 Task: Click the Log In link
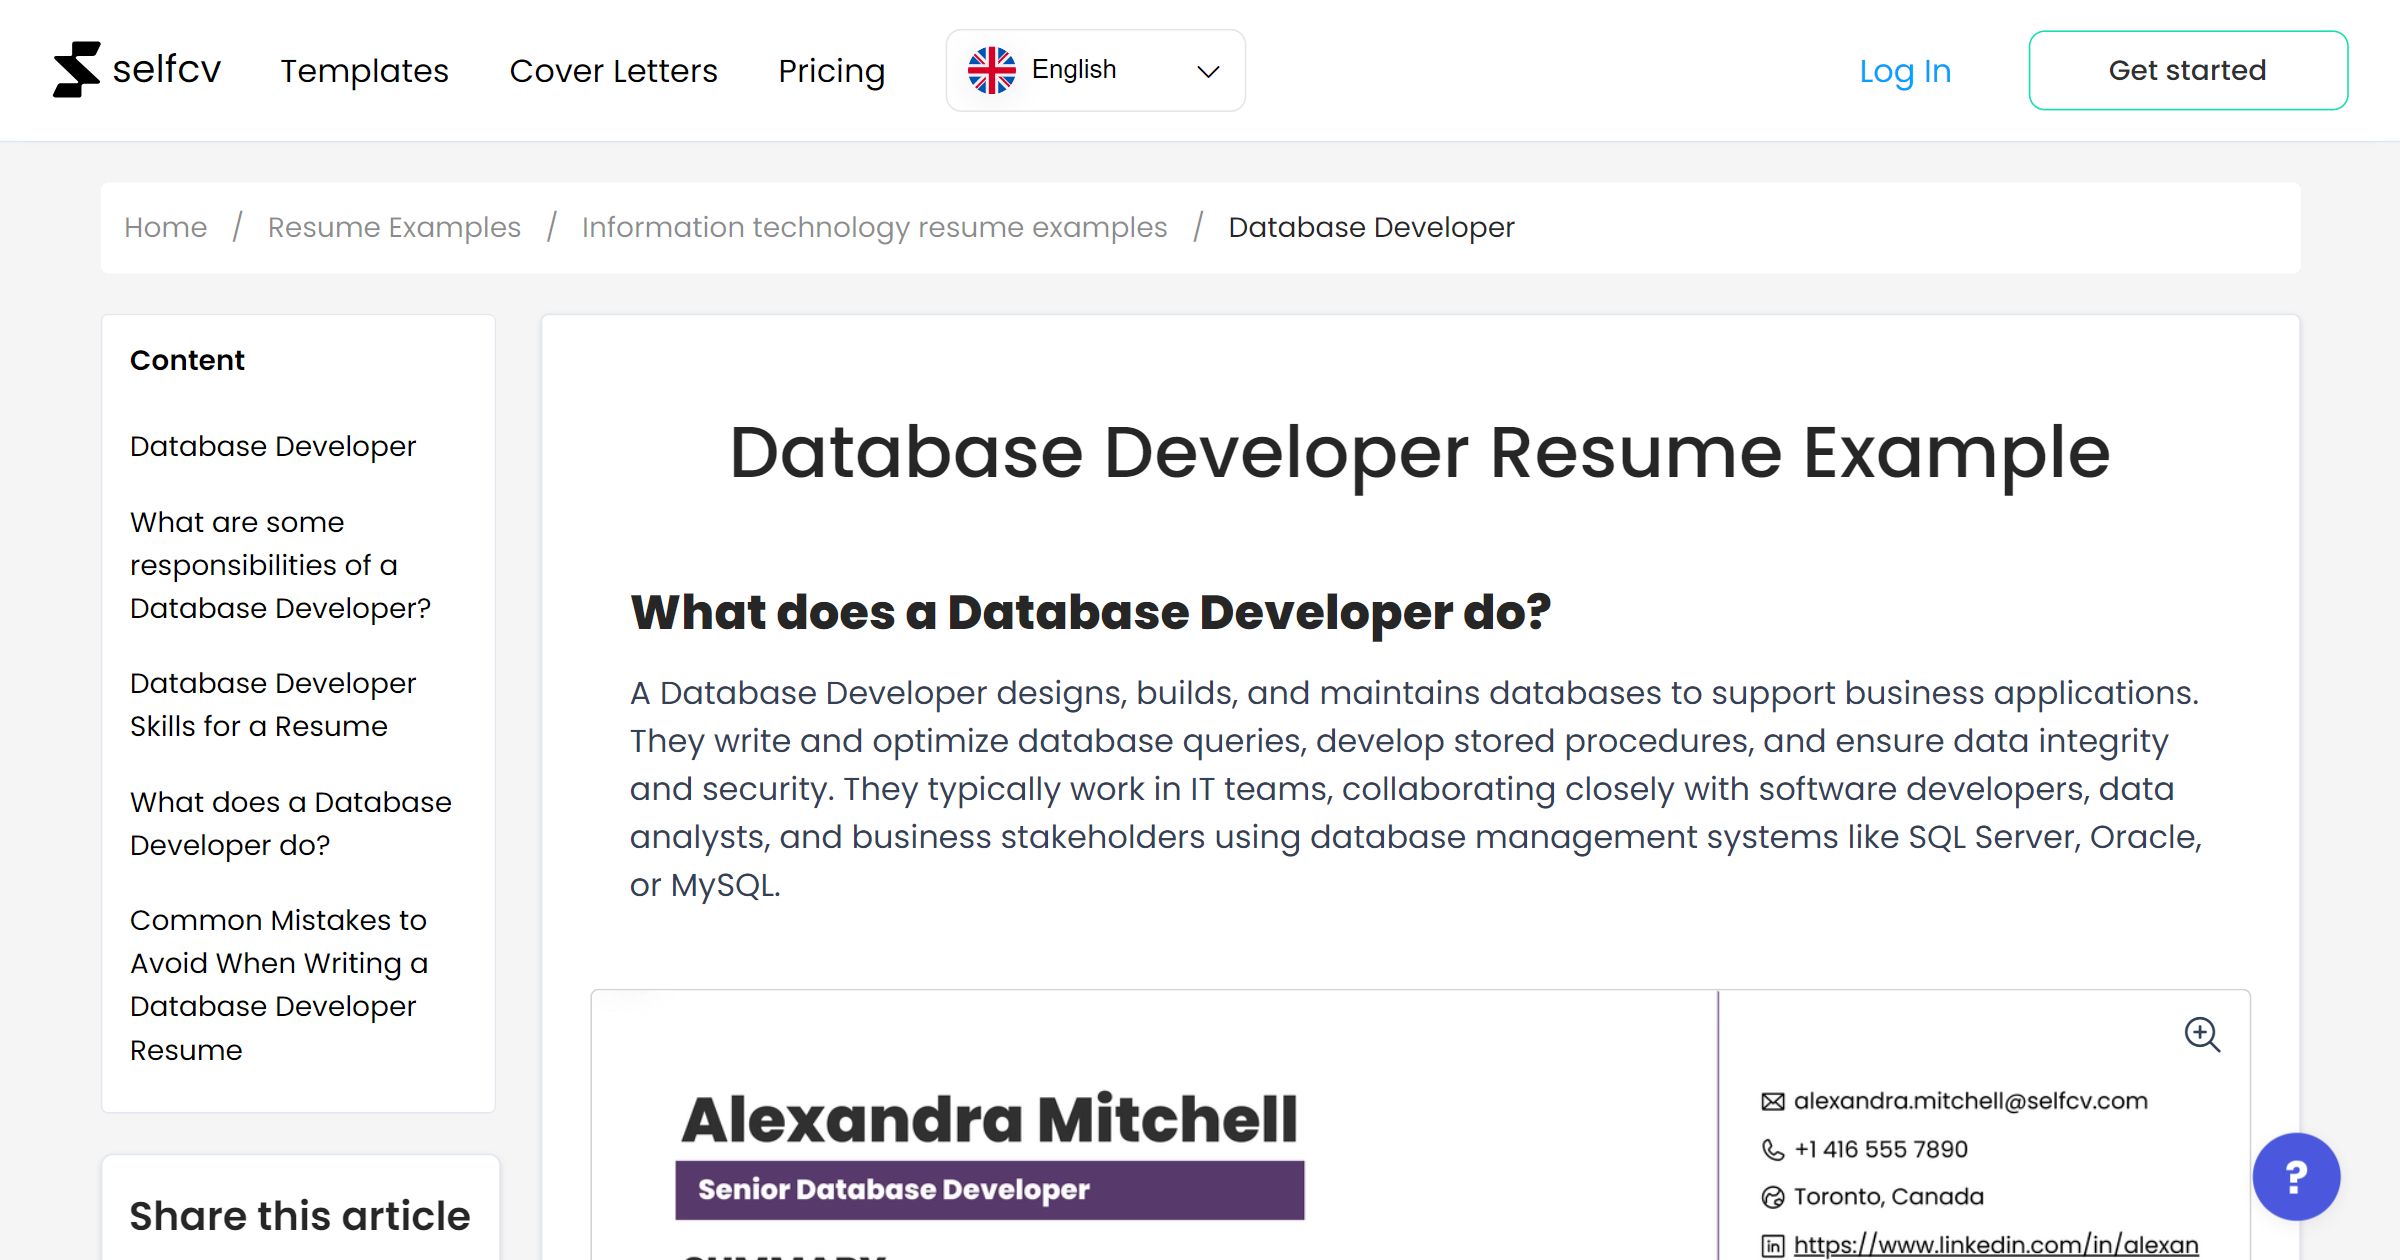pos(1905,71)
